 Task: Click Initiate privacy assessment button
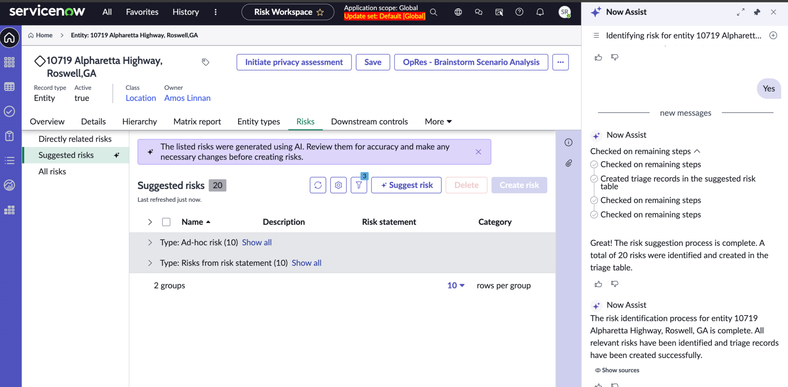point(294,62)
